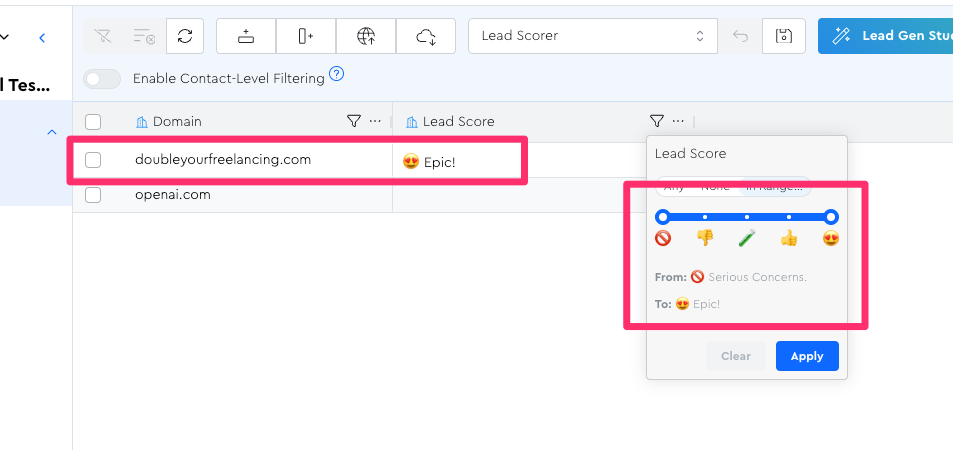Tick the select-all checkbox in header

(x=93, y=122)
